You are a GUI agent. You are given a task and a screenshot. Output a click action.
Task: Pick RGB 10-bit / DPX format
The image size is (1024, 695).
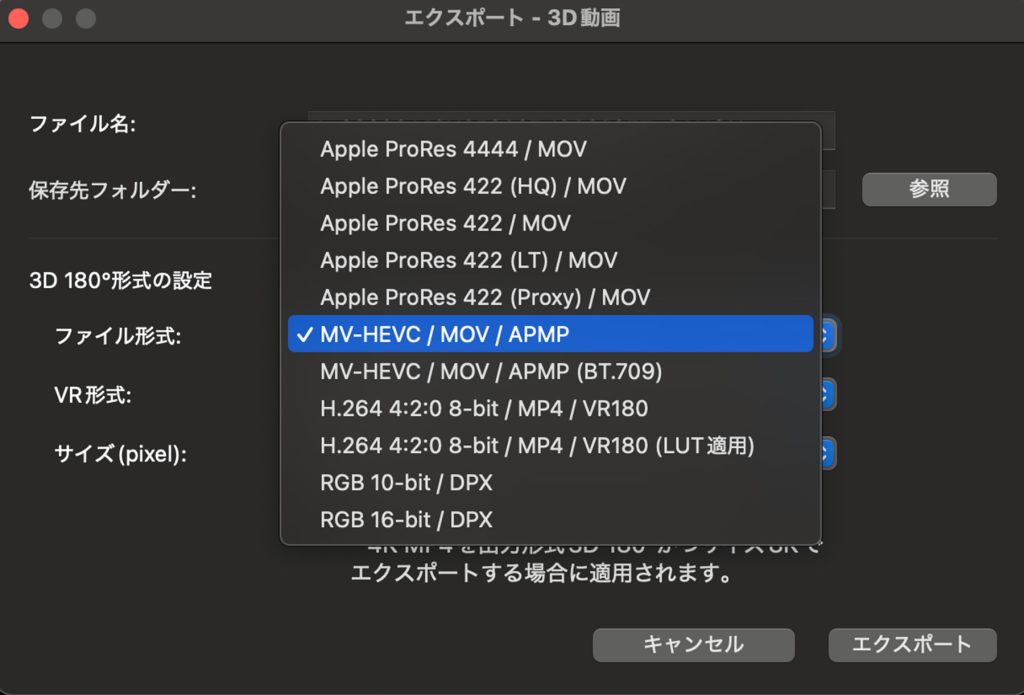406,483
